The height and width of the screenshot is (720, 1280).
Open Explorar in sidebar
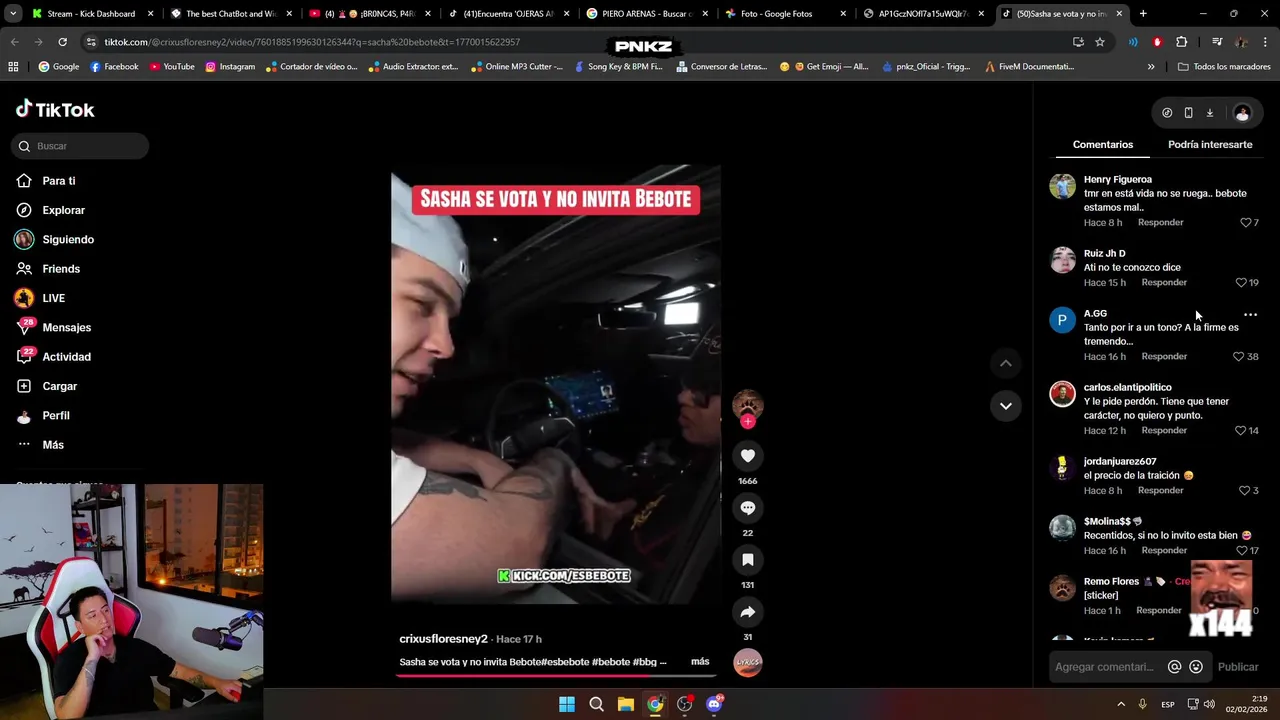pos(50,210)
